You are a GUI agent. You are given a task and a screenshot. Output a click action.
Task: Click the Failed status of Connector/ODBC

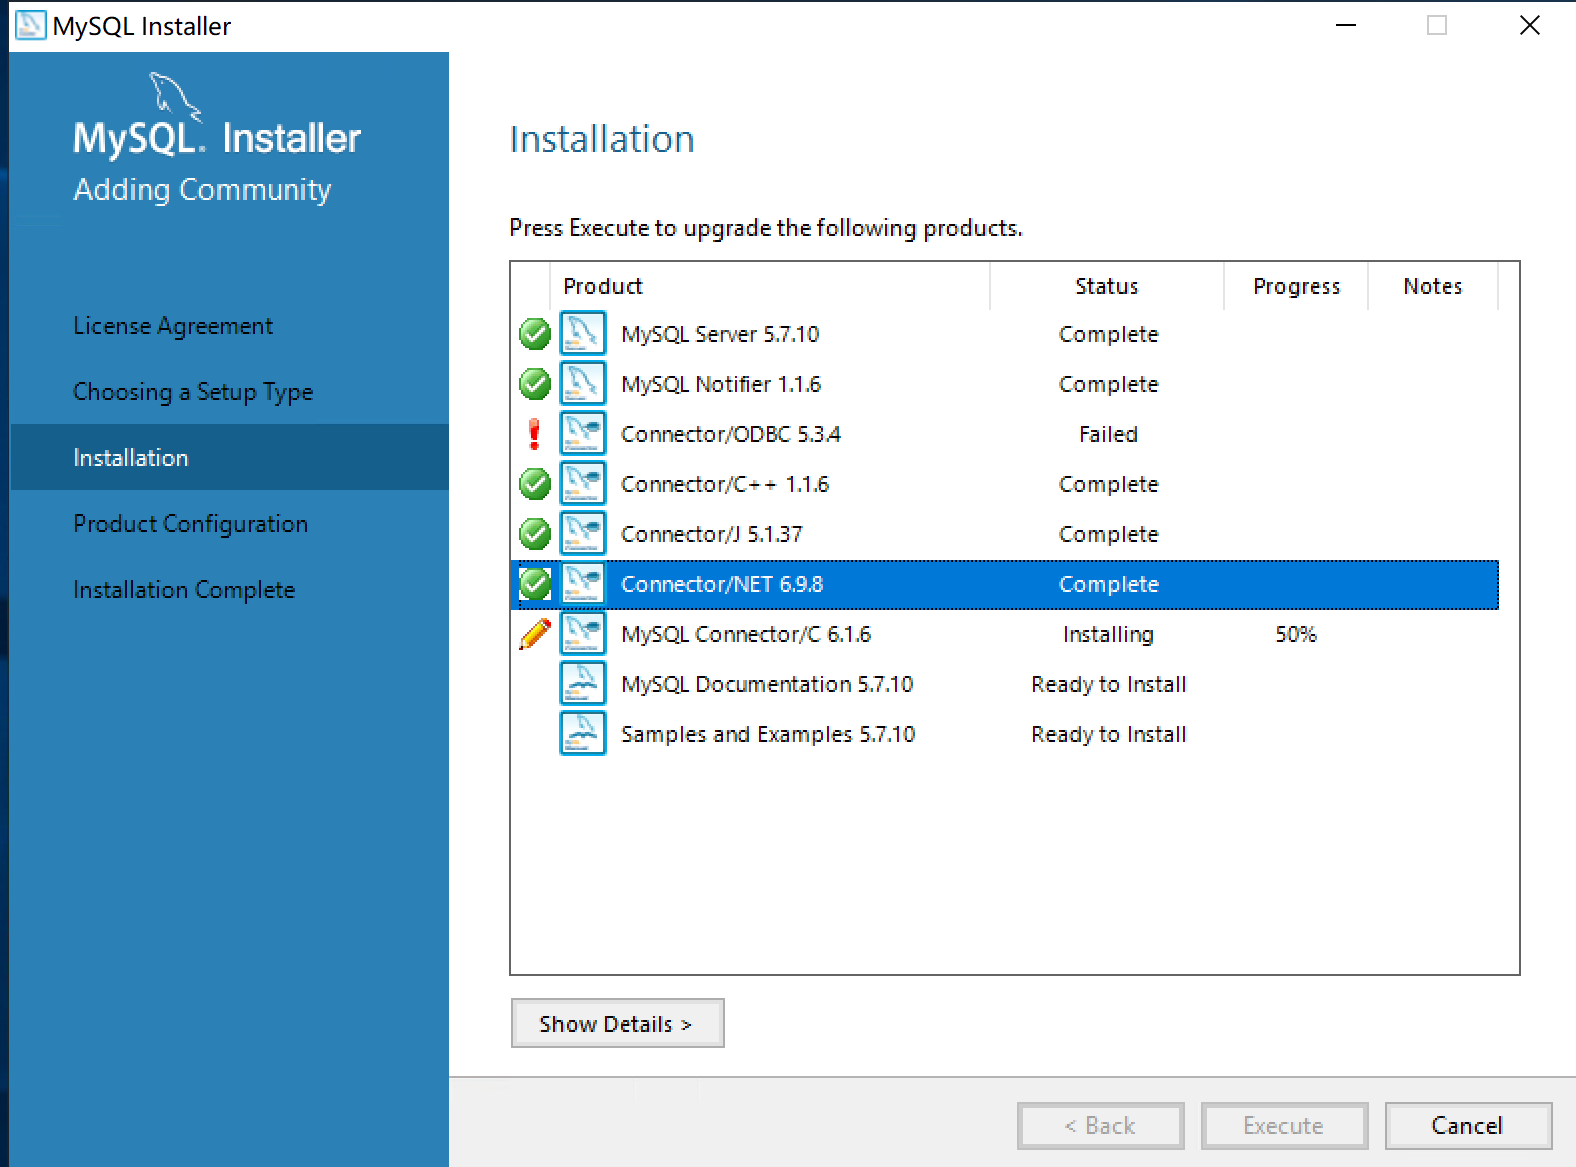coord(1108,434)
